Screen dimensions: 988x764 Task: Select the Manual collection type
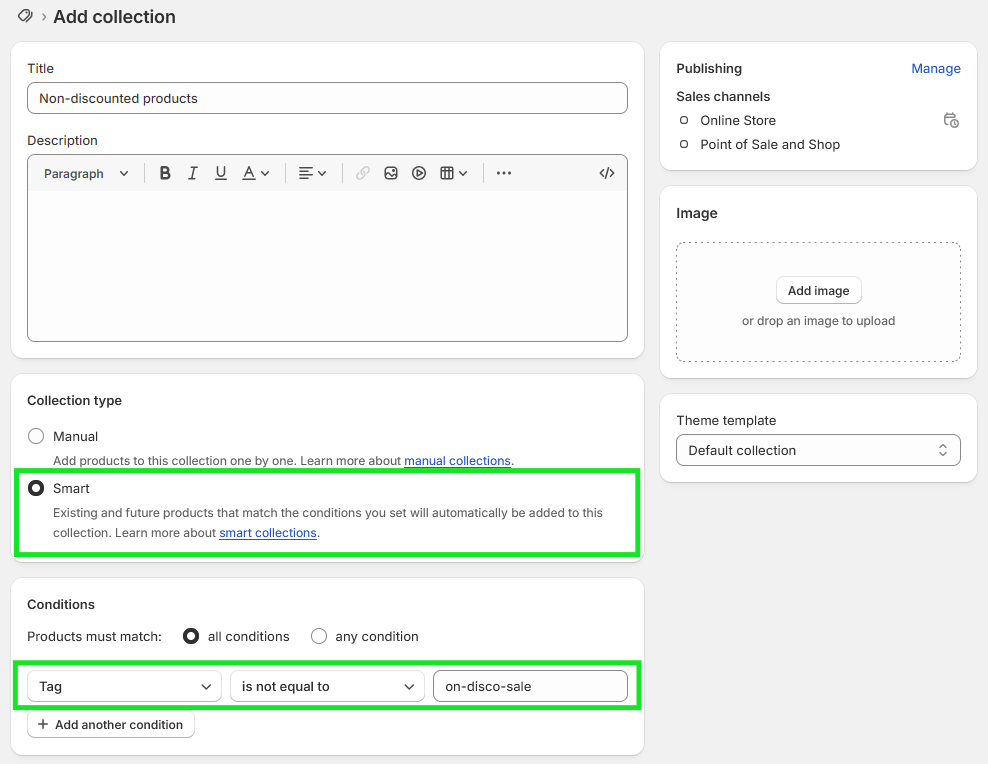pyautogui.click(x=36, y=436)
